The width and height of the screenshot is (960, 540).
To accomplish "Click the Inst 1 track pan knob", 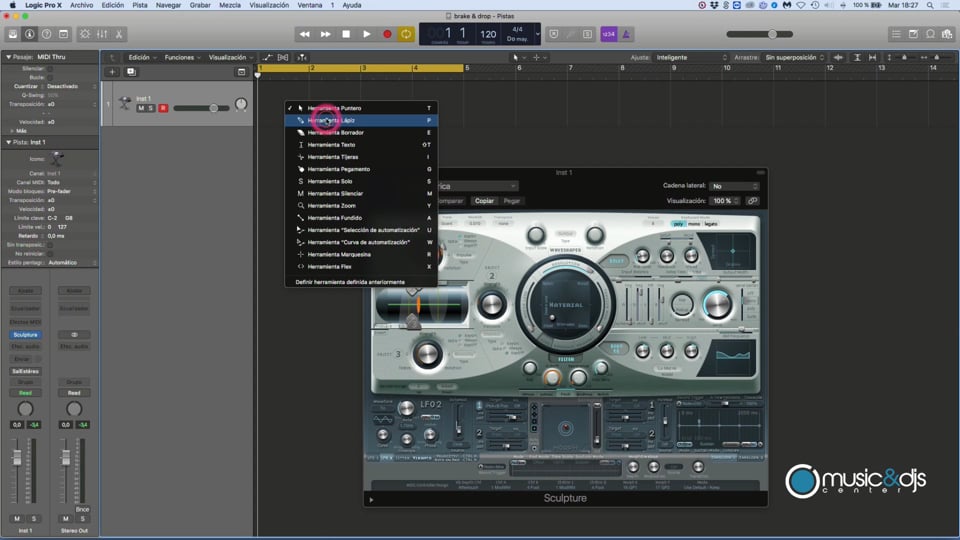I will [x=241, y=104].
